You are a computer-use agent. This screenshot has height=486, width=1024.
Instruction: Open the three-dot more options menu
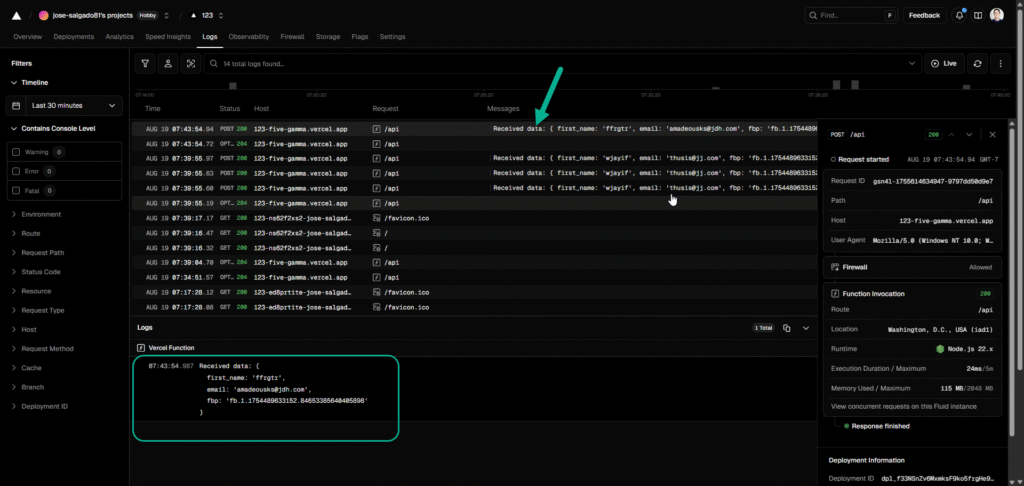[x=998, y=63]
